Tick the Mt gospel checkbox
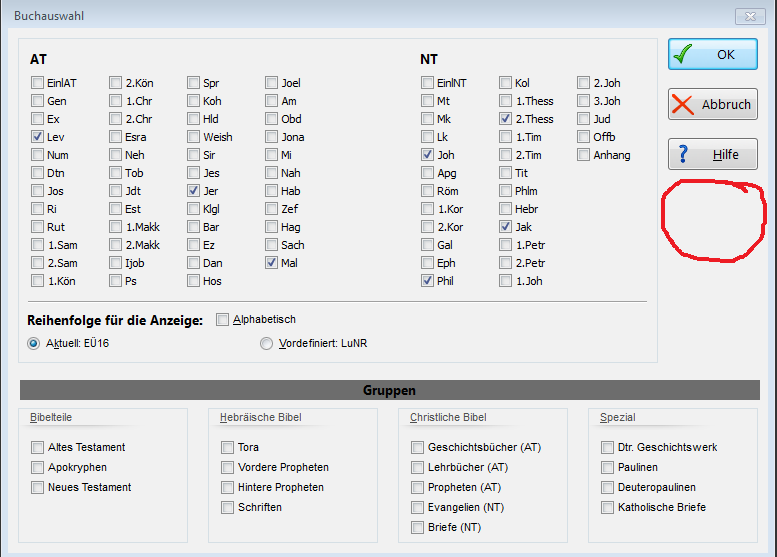This screenshot has width=777, height=557. click(x=427, y=101)
